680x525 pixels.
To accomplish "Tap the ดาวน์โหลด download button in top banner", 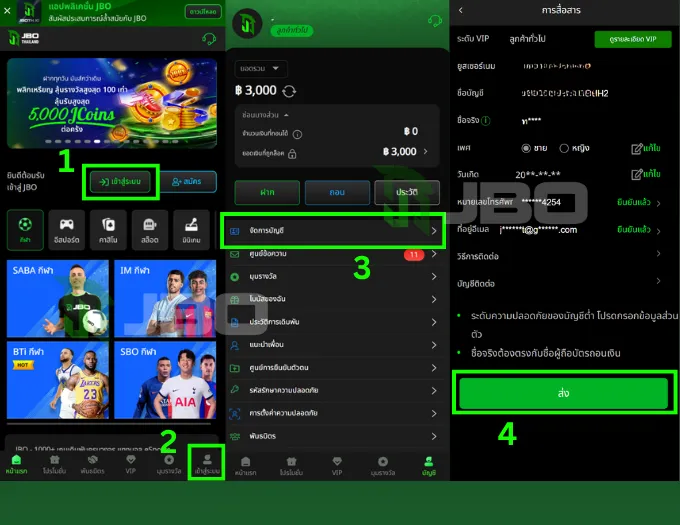I will pyautogui.click(x=203, y=12).
